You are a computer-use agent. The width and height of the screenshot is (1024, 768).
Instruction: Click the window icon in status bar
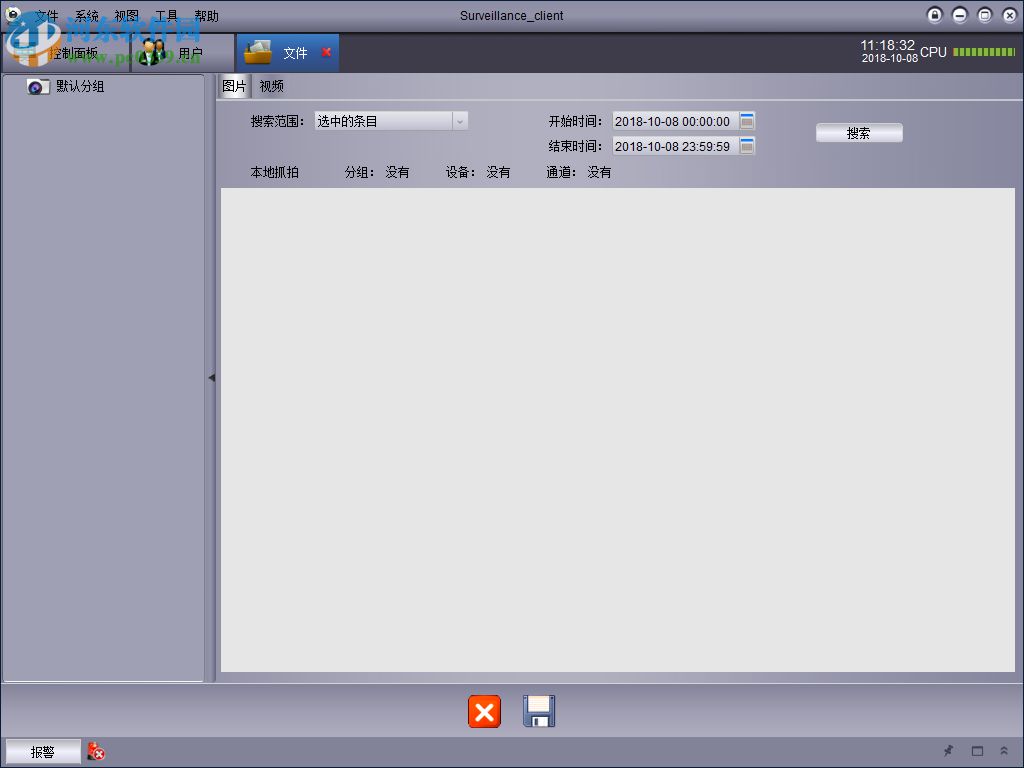(977, 751)
